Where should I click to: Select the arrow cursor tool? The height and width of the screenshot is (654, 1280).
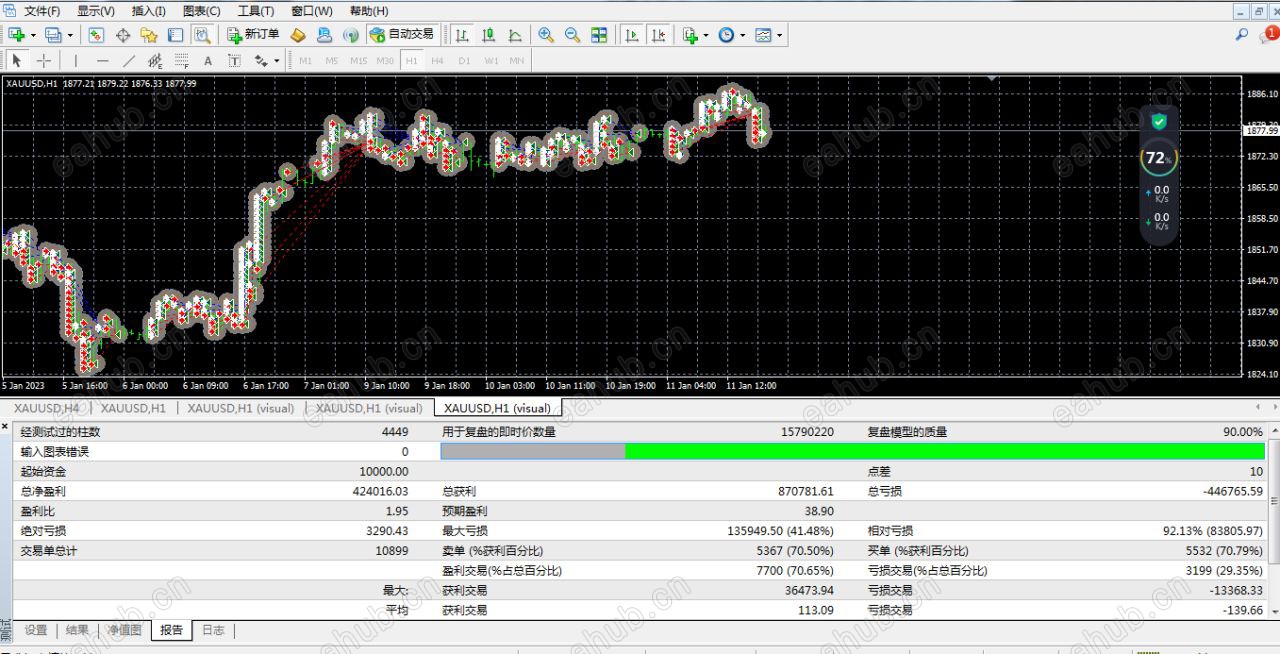tap(17, 60)
